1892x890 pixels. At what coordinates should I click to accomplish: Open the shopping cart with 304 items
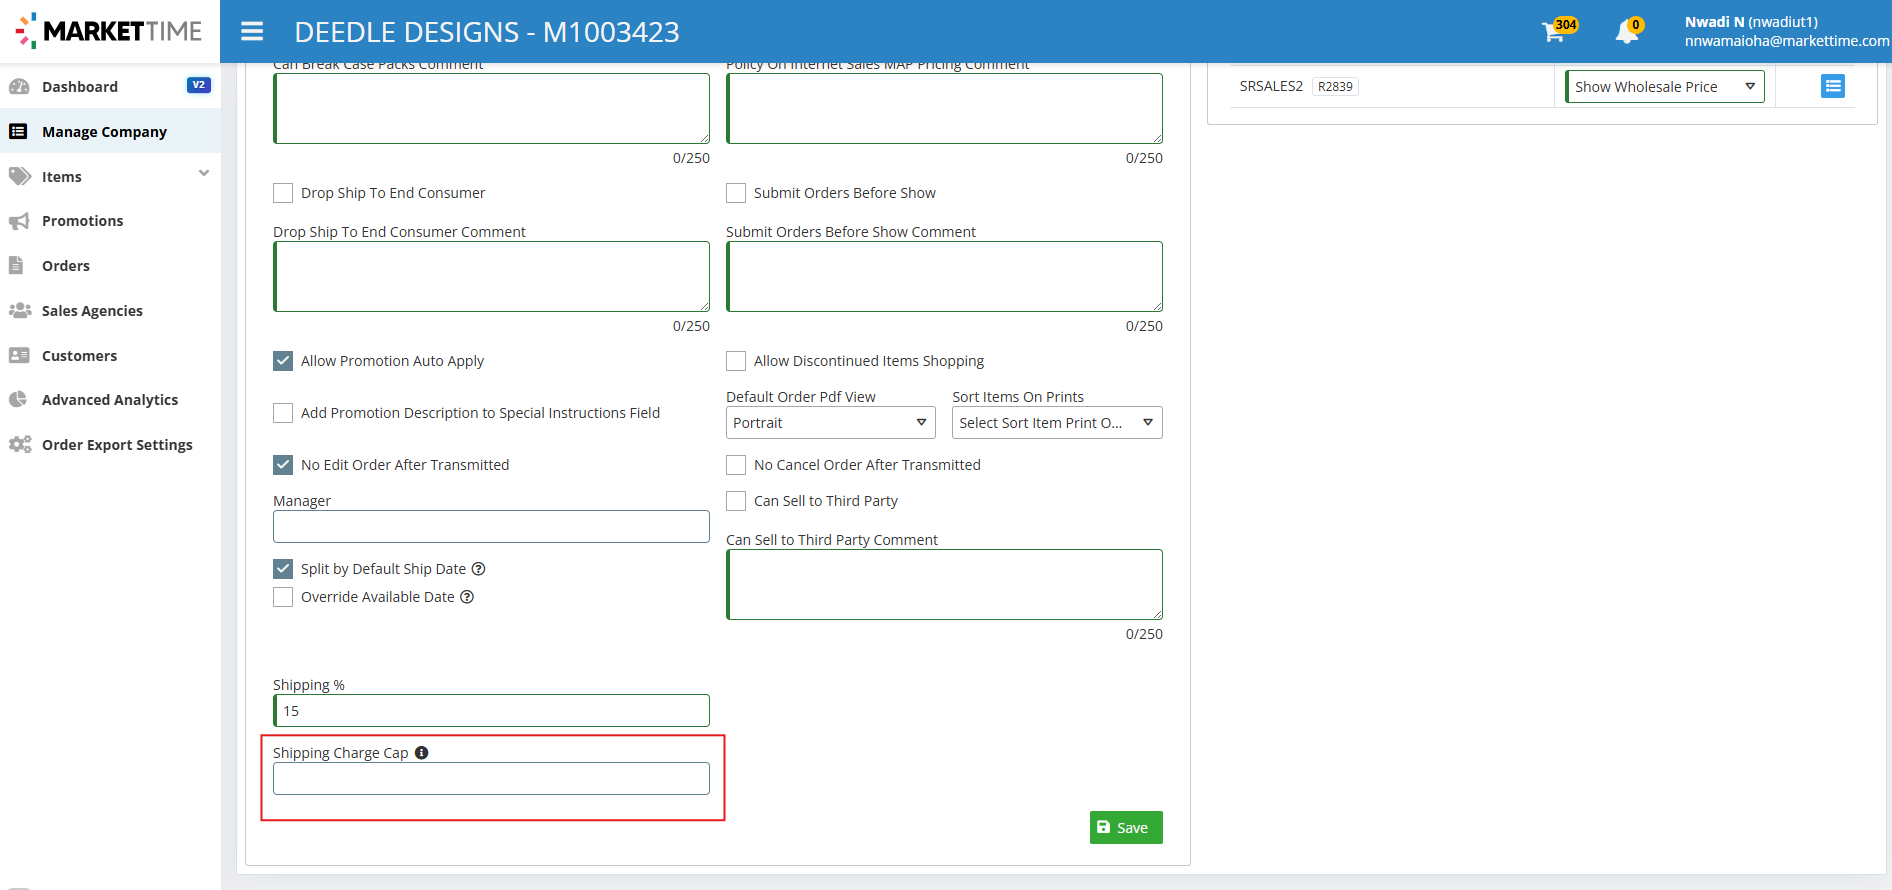pyautogui.click(x=1557, y=30)
